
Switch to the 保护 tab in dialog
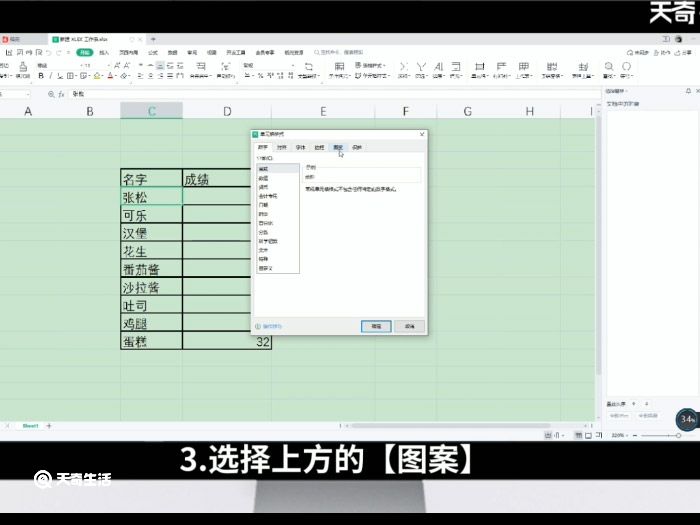(357, 147)
